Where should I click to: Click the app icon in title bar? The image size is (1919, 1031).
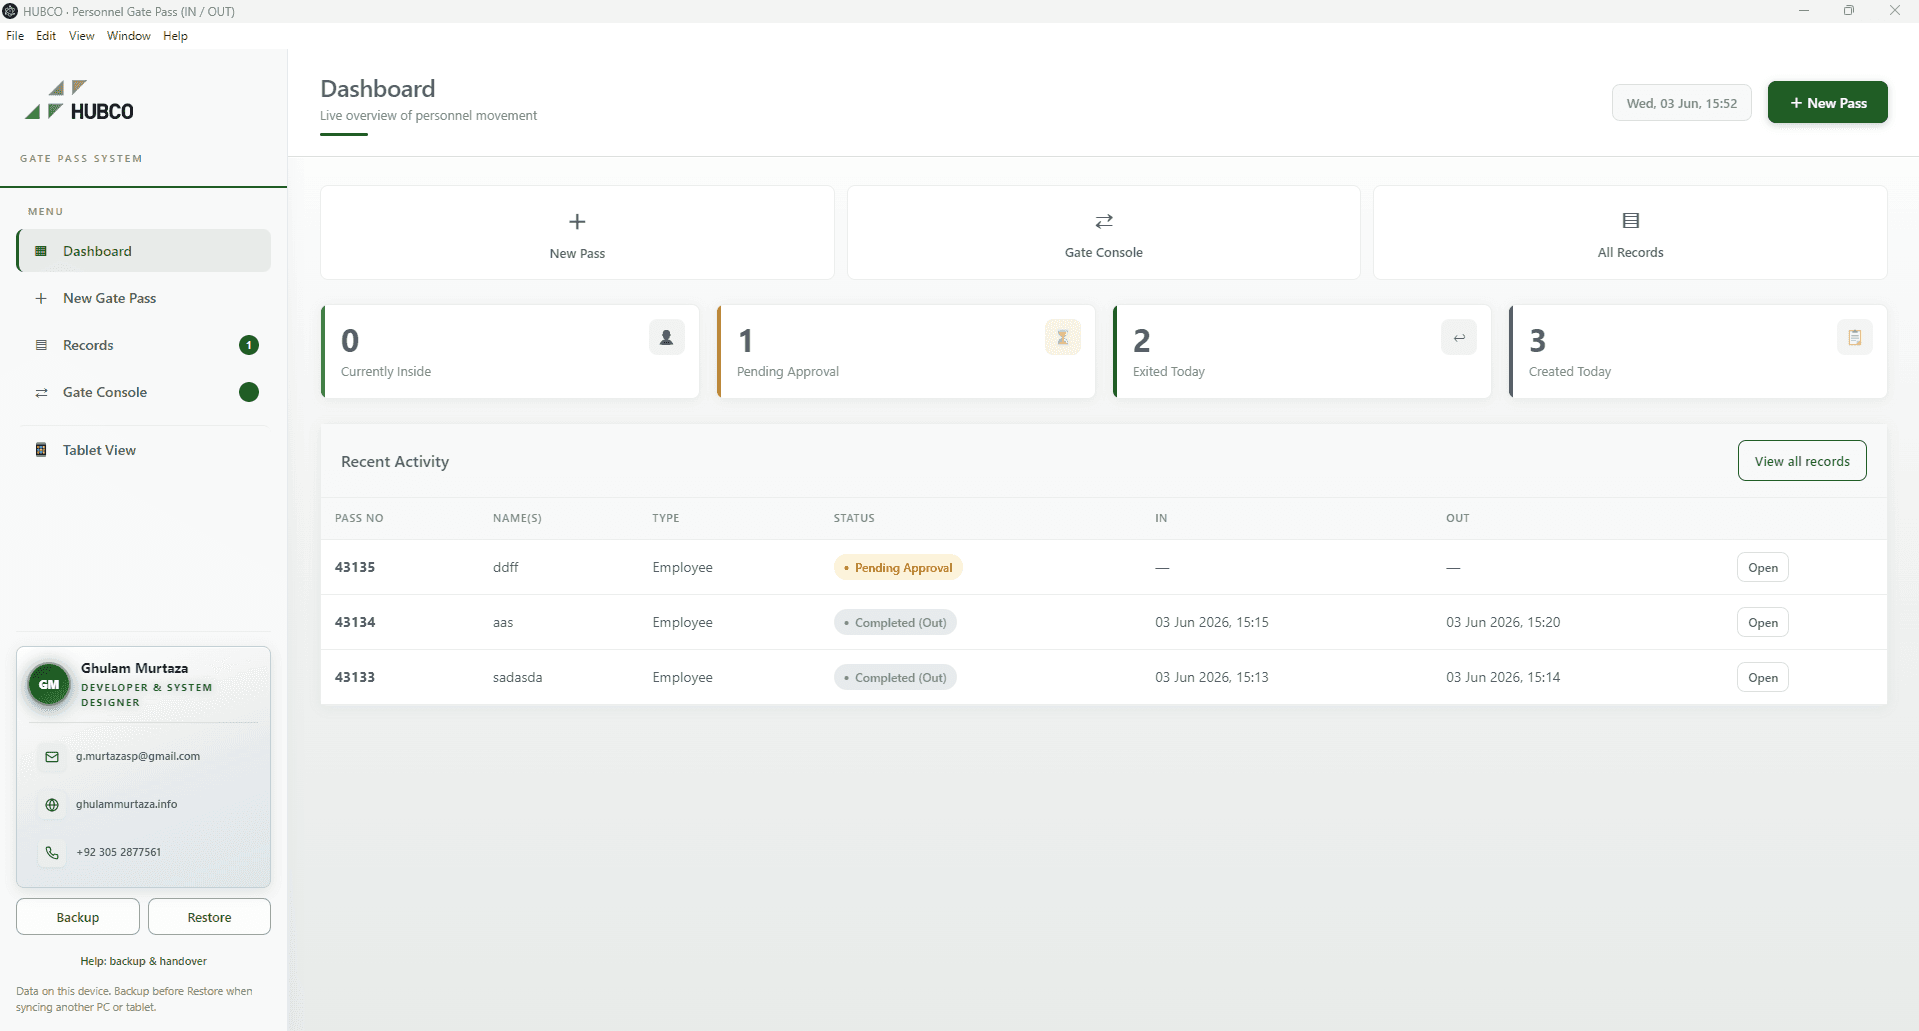tap(11, 11)
